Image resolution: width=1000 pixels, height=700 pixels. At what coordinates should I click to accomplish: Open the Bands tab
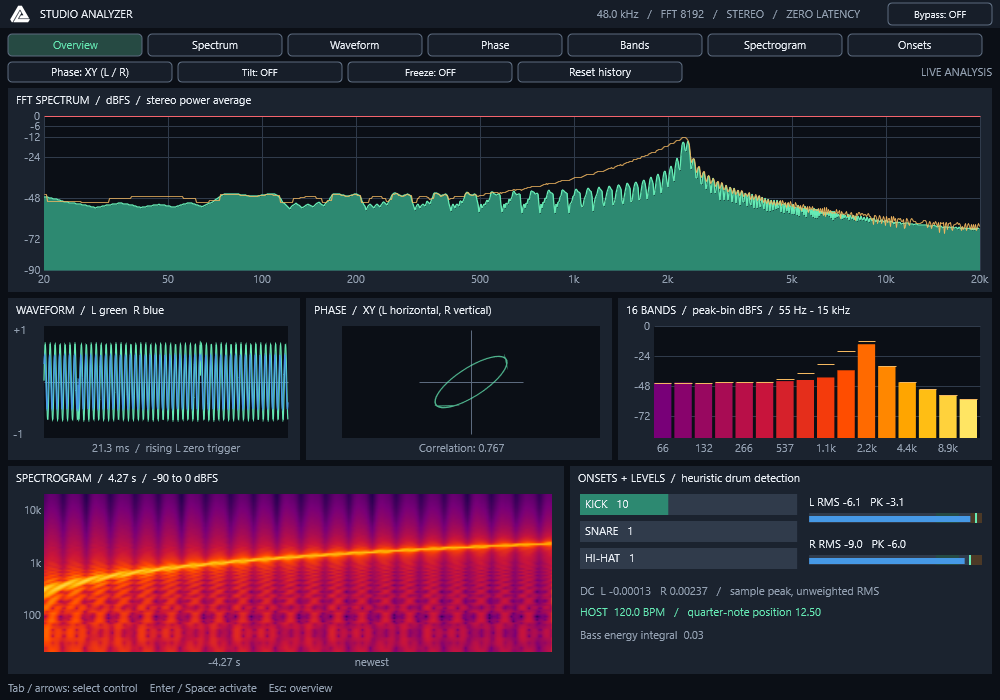click(x=635, y=45)
